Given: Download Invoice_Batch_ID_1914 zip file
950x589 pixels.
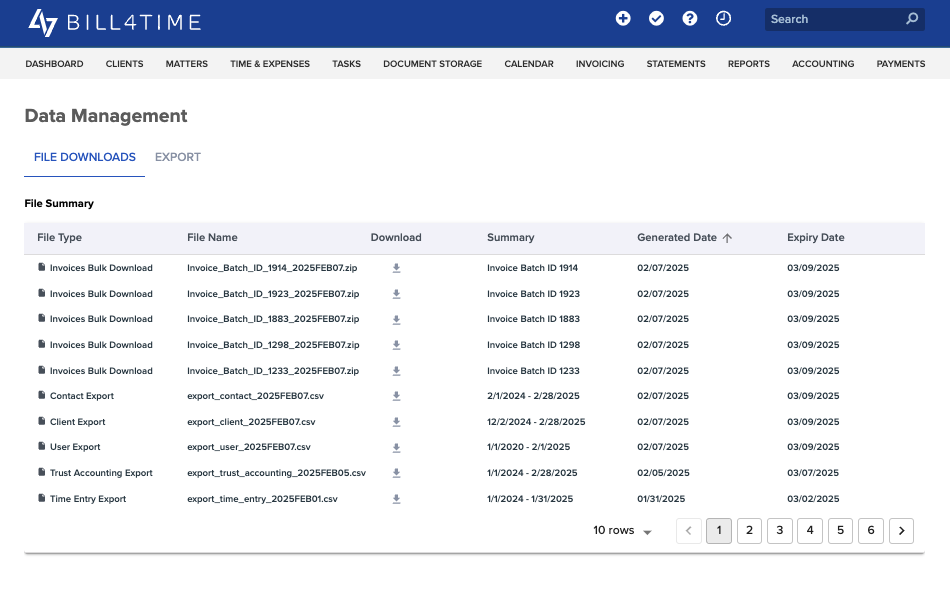Looking at the screenshot, I should coord(396,268).
